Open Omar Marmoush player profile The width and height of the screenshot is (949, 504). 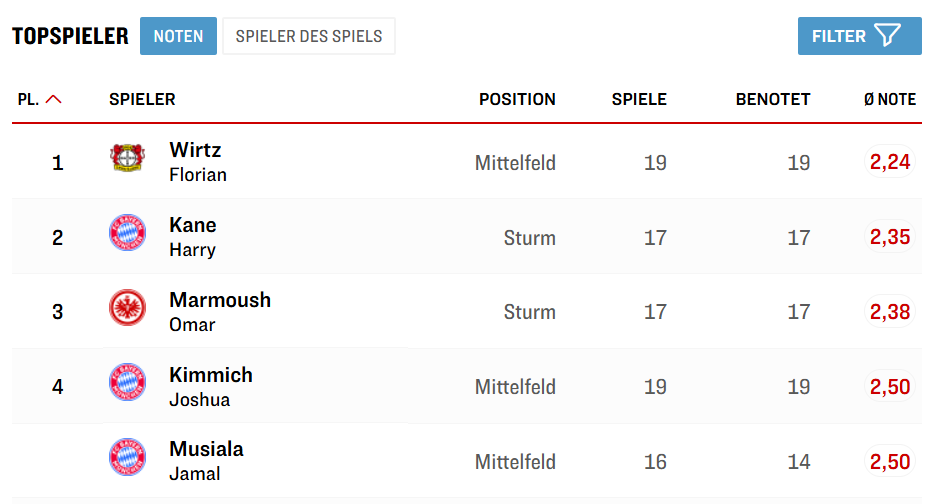click(219, 311)
